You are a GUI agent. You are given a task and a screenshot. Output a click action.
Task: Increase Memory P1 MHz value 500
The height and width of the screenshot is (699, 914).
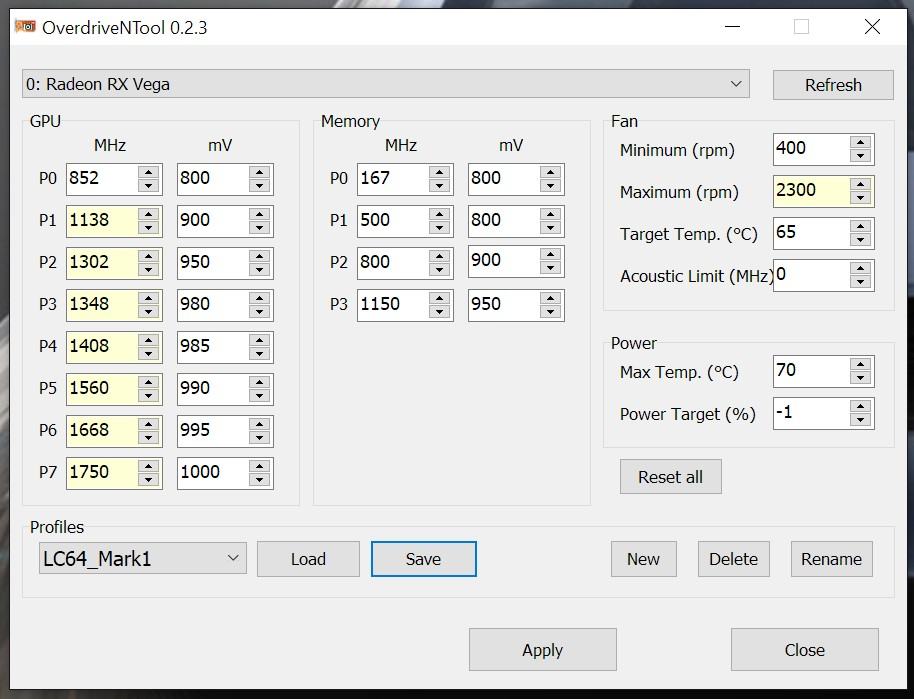click(x=440, y=214)
